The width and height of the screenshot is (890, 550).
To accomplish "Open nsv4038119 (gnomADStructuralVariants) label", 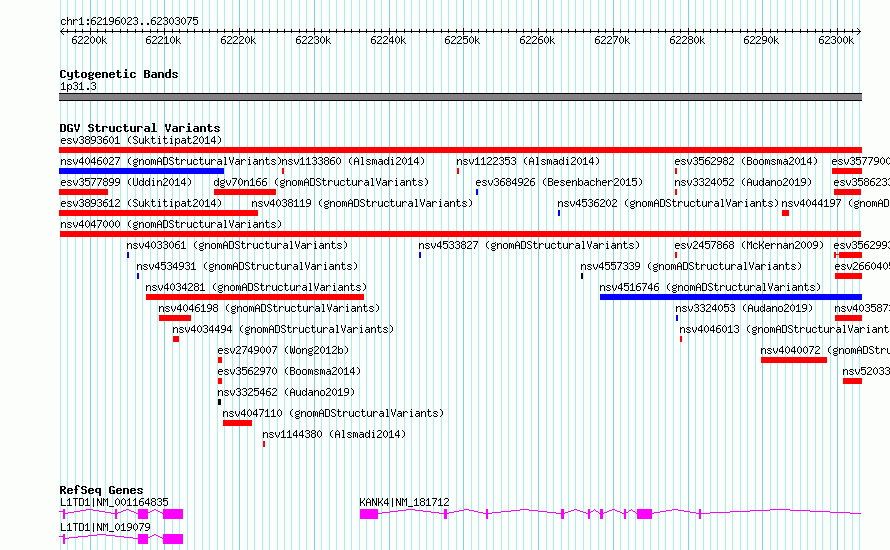I will tap(362, 203).
